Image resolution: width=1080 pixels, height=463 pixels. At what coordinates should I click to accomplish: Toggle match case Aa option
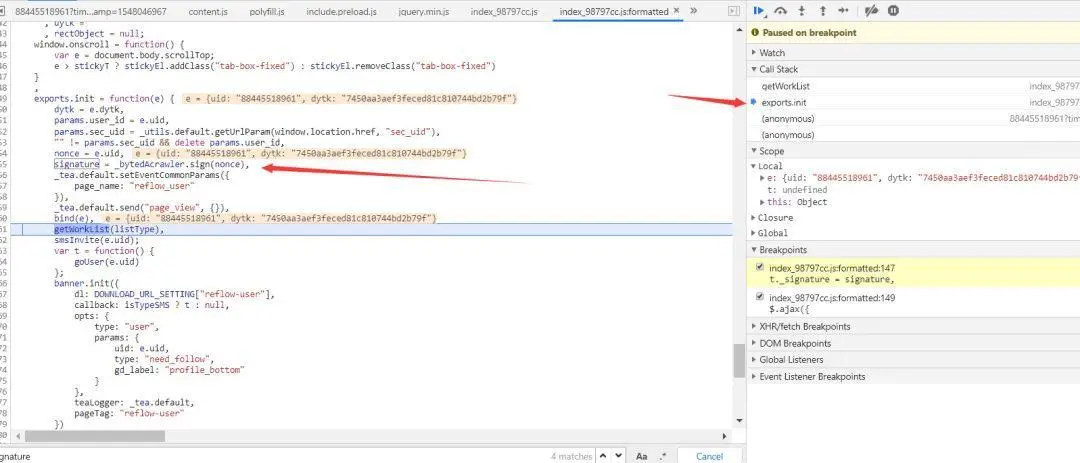pyautogui.click(x=641, y=456)
